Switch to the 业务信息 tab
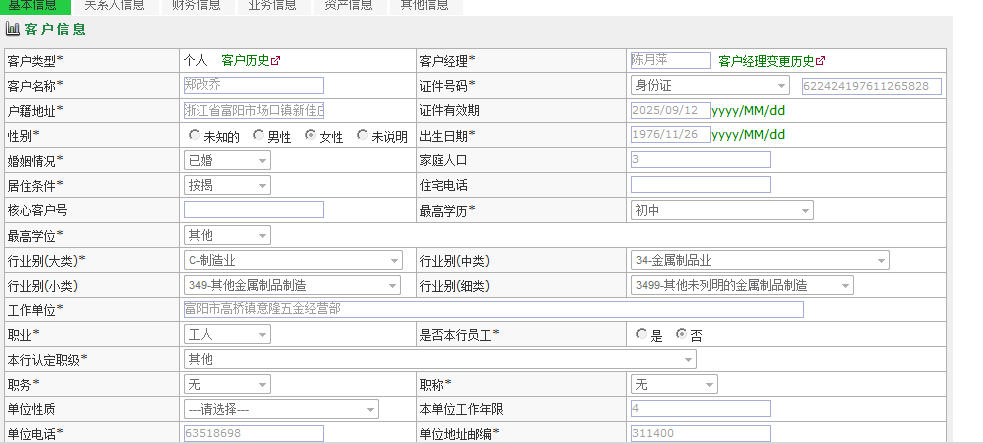Image resolution: width=983 pixels, height=444 pixels. coord(272,6)
